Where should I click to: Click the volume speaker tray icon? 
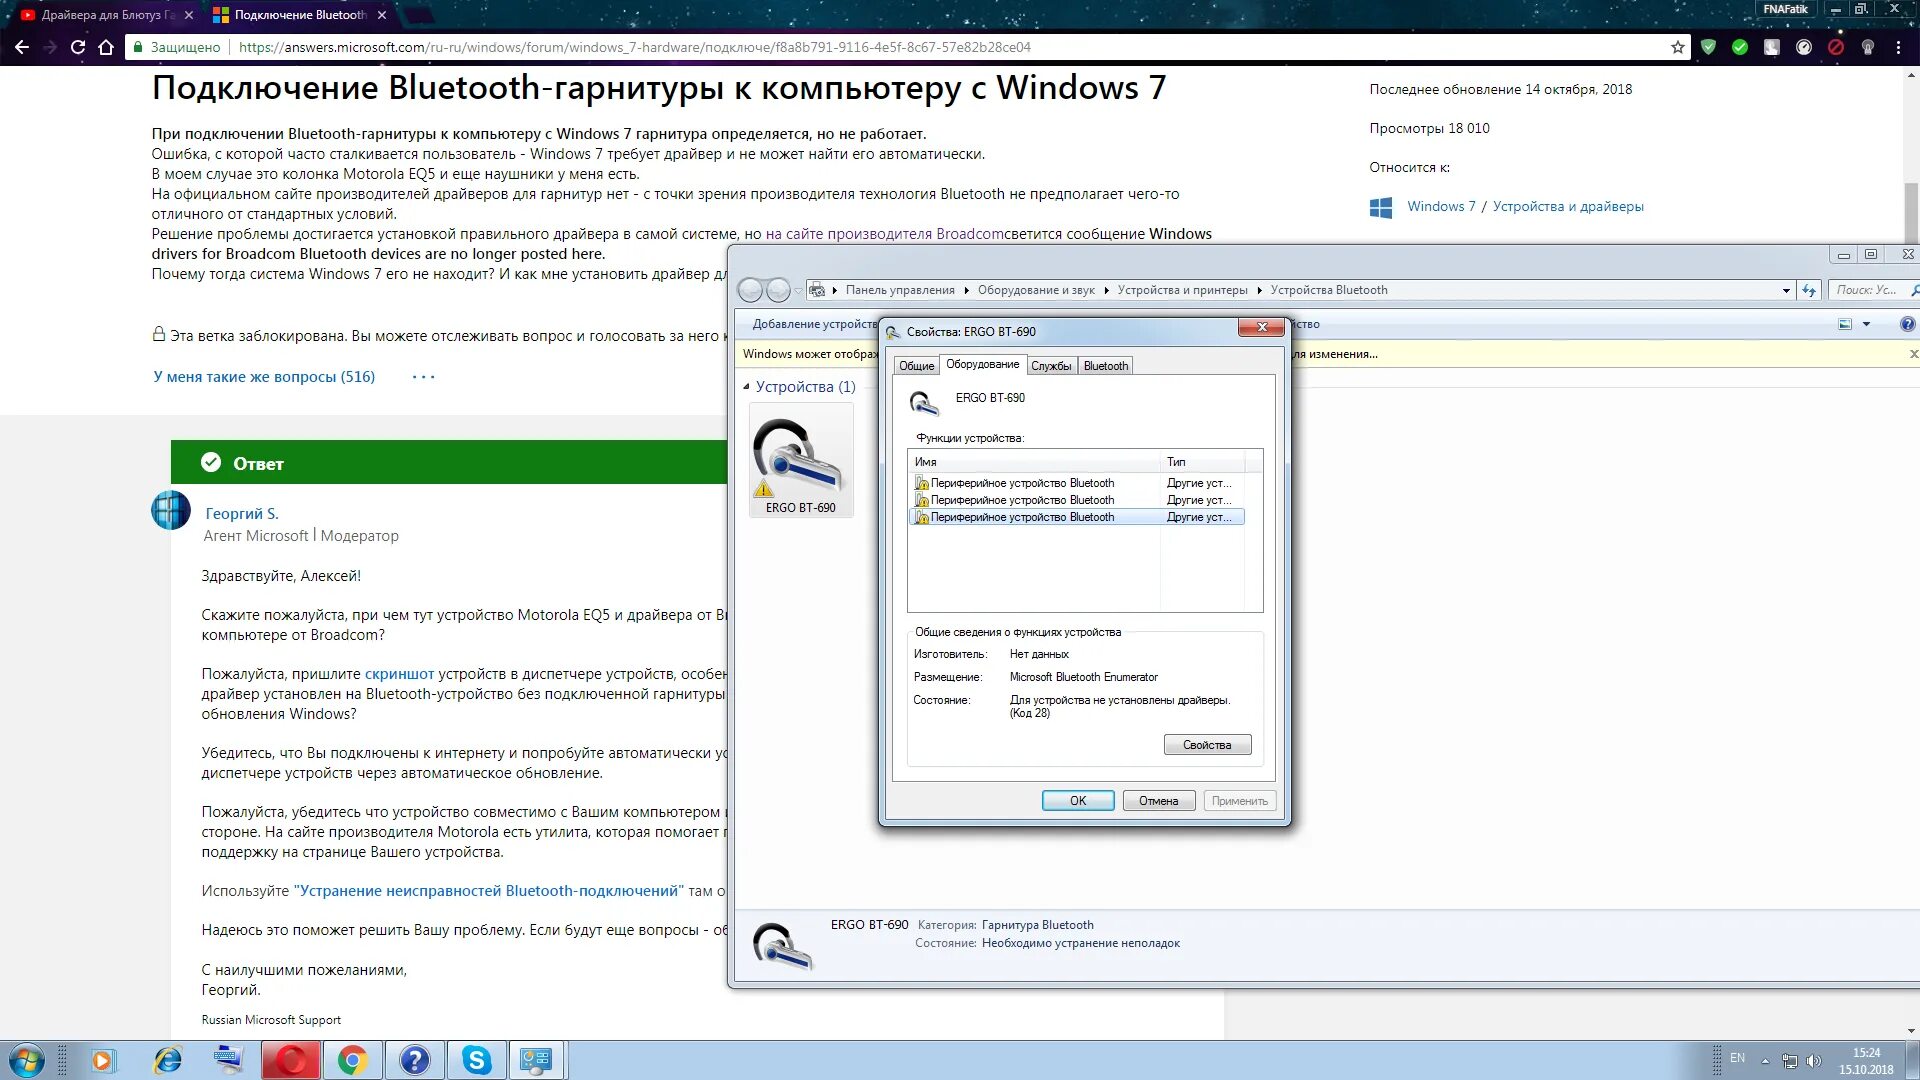click(1814, 1061)
